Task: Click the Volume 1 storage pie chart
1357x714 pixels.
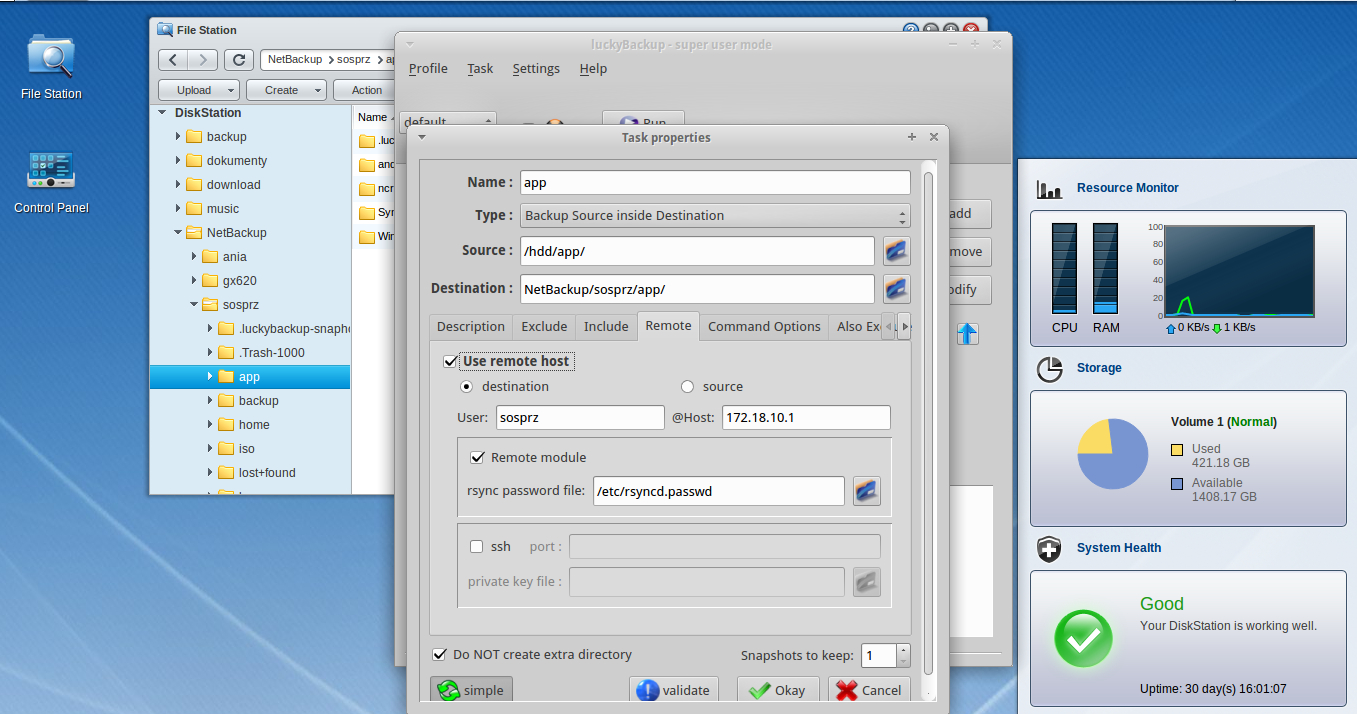Action: click(1112, 453)
